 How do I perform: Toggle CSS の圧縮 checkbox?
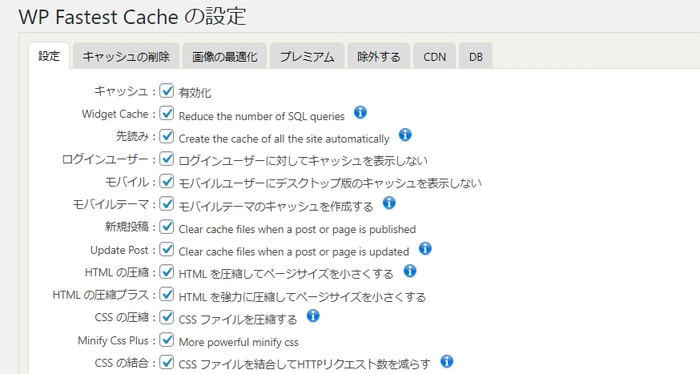click(x=167, y=317)
